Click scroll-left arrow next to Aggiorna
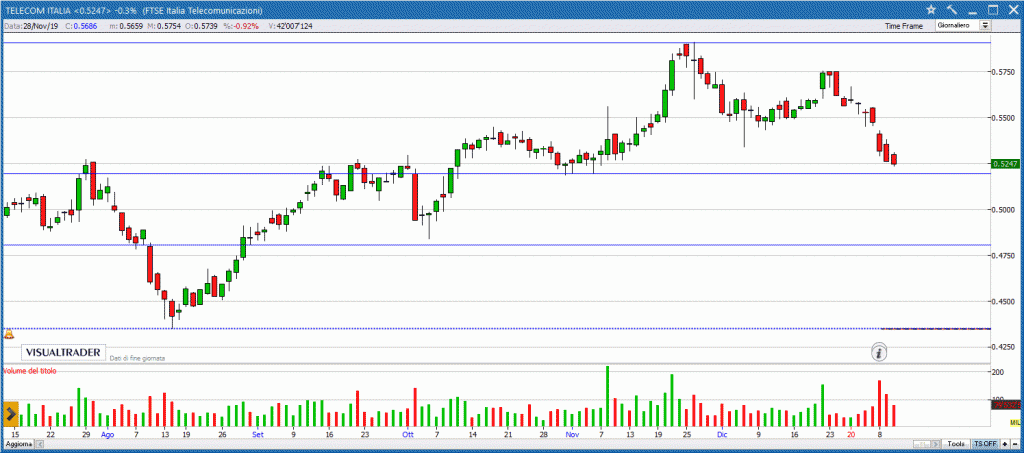 [39, 444]
